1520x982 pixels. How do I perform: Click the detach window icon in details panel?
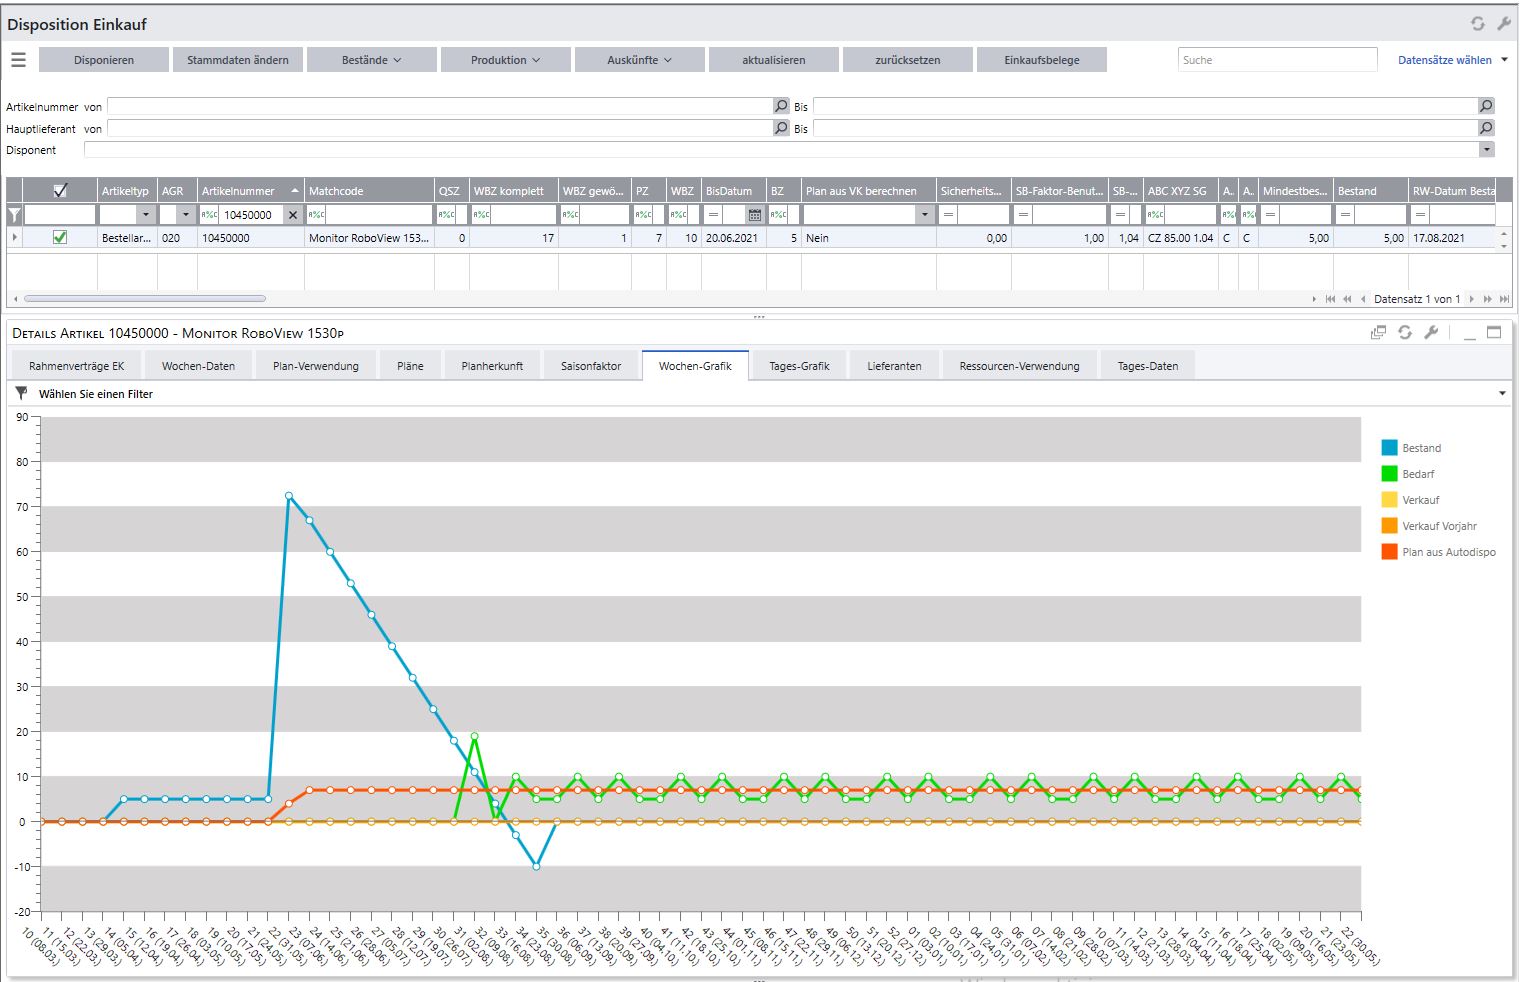pos(1378,333)
